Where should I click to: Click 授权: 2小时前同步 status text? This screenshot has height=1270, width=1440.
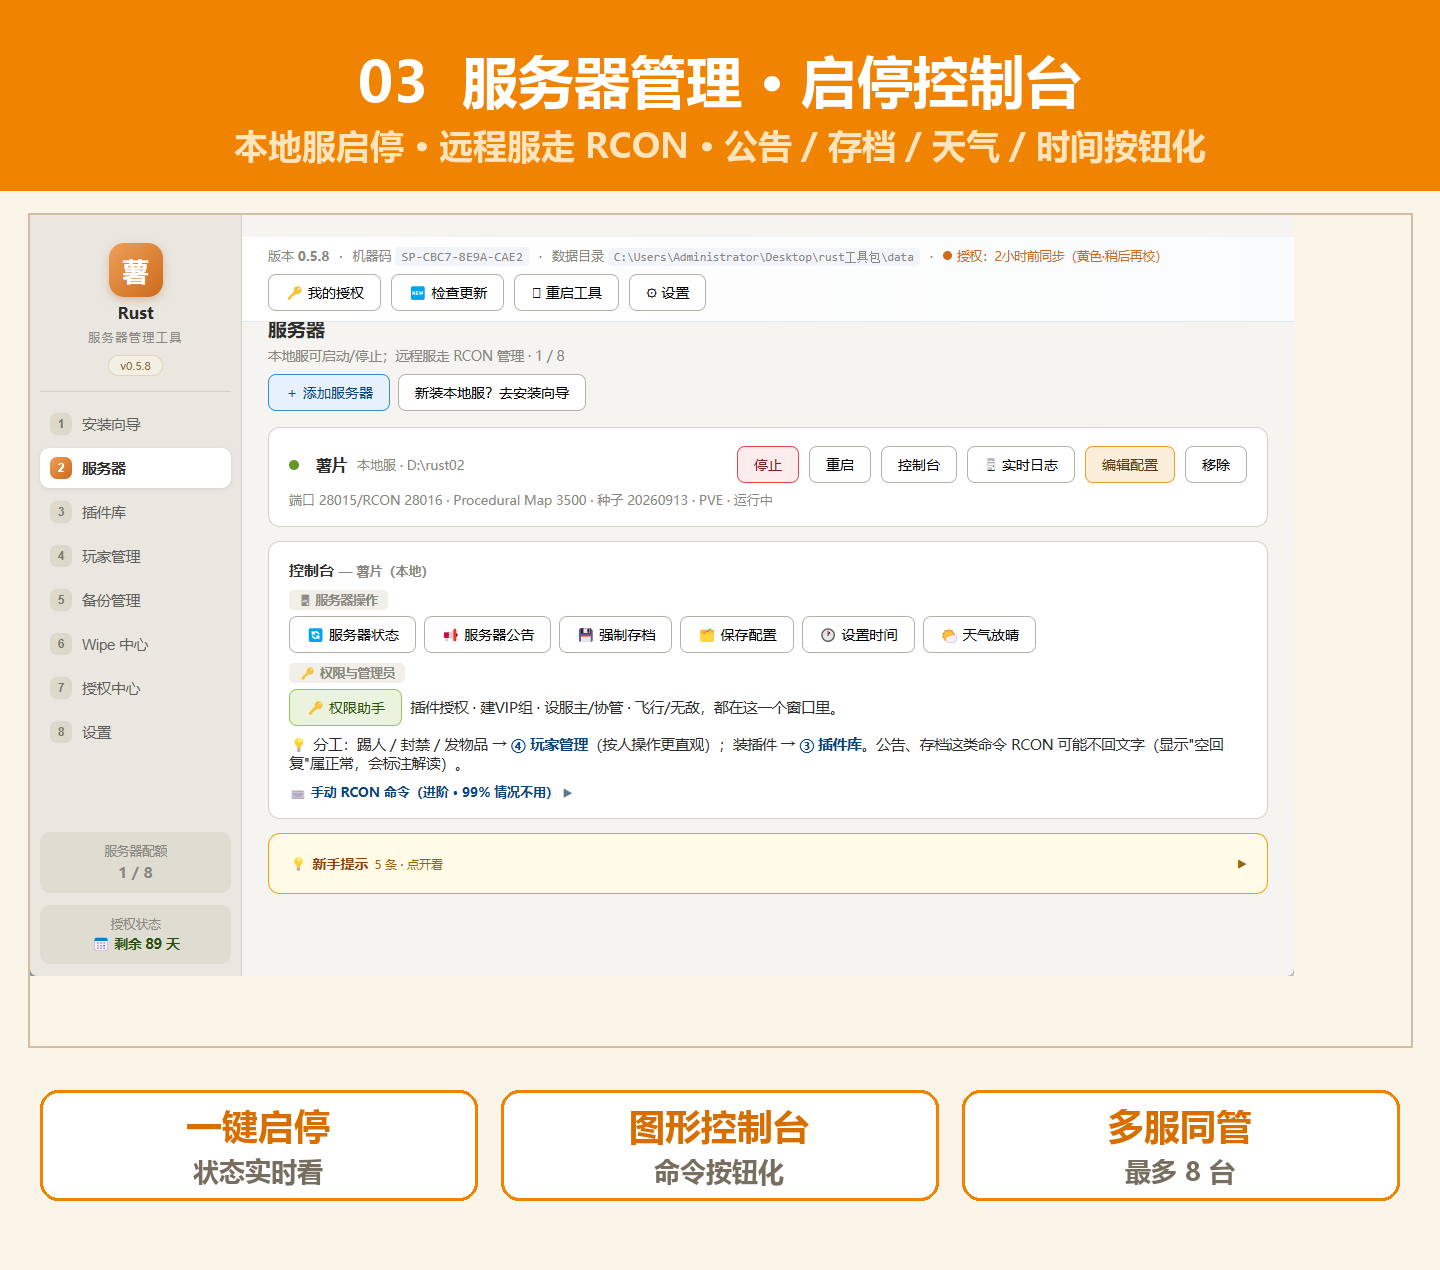1058,256
